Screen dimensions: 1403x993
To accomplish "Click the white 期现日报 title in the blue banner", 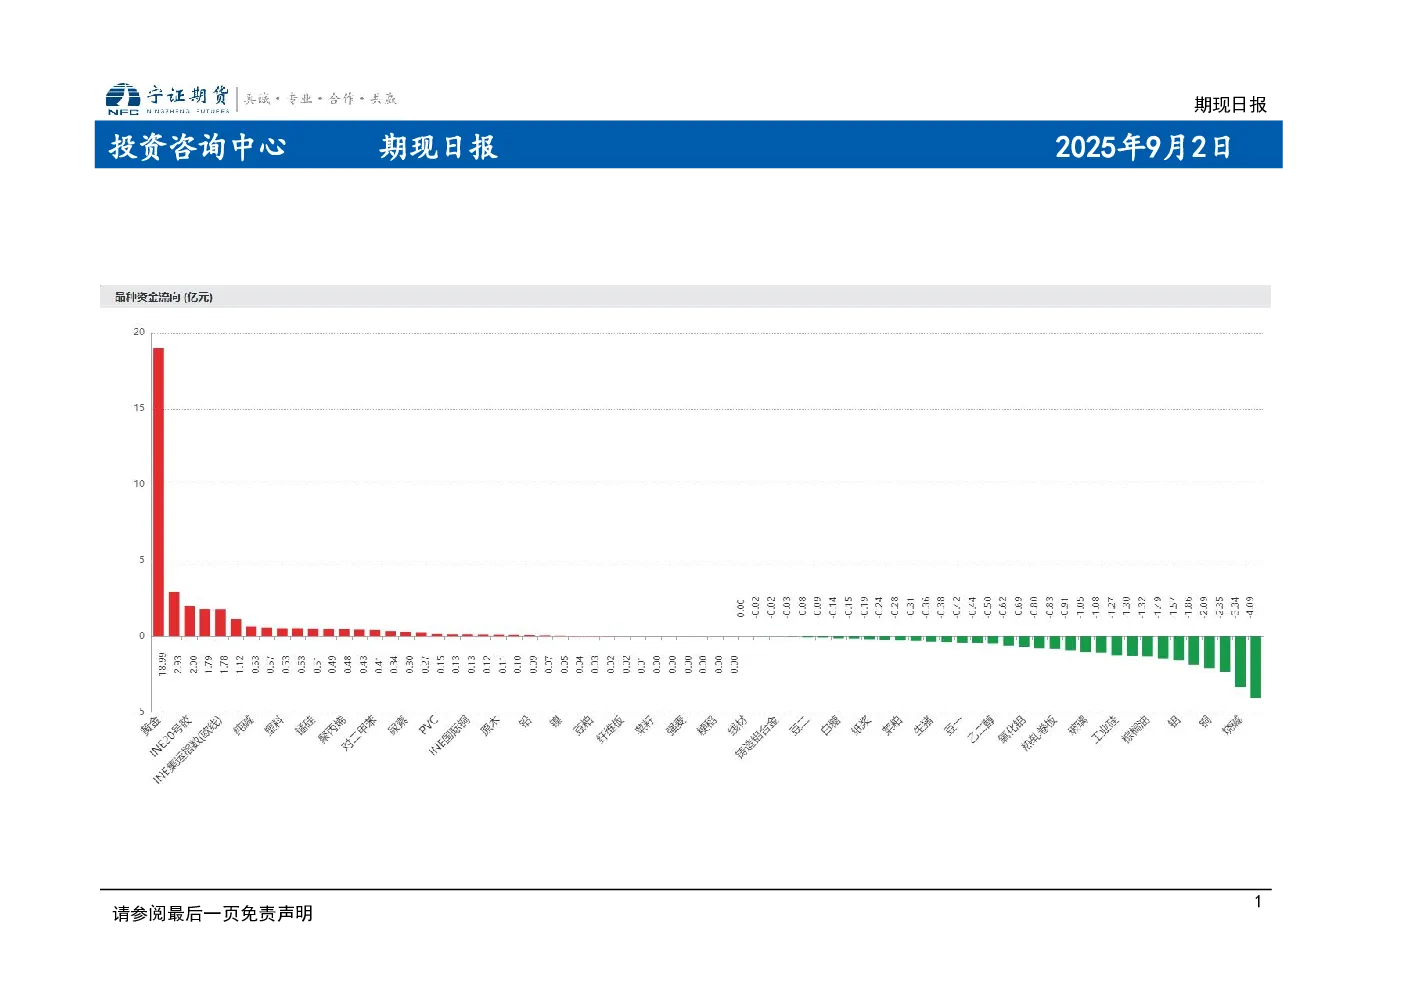I will tap(438, 147).
